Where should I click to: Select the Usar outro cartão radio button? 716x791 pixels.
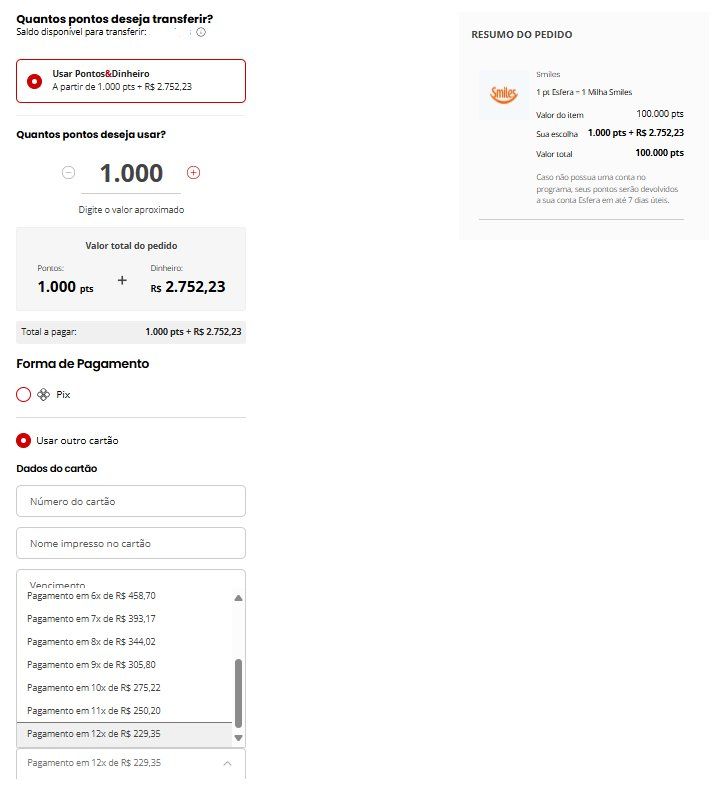pos(23,441)
